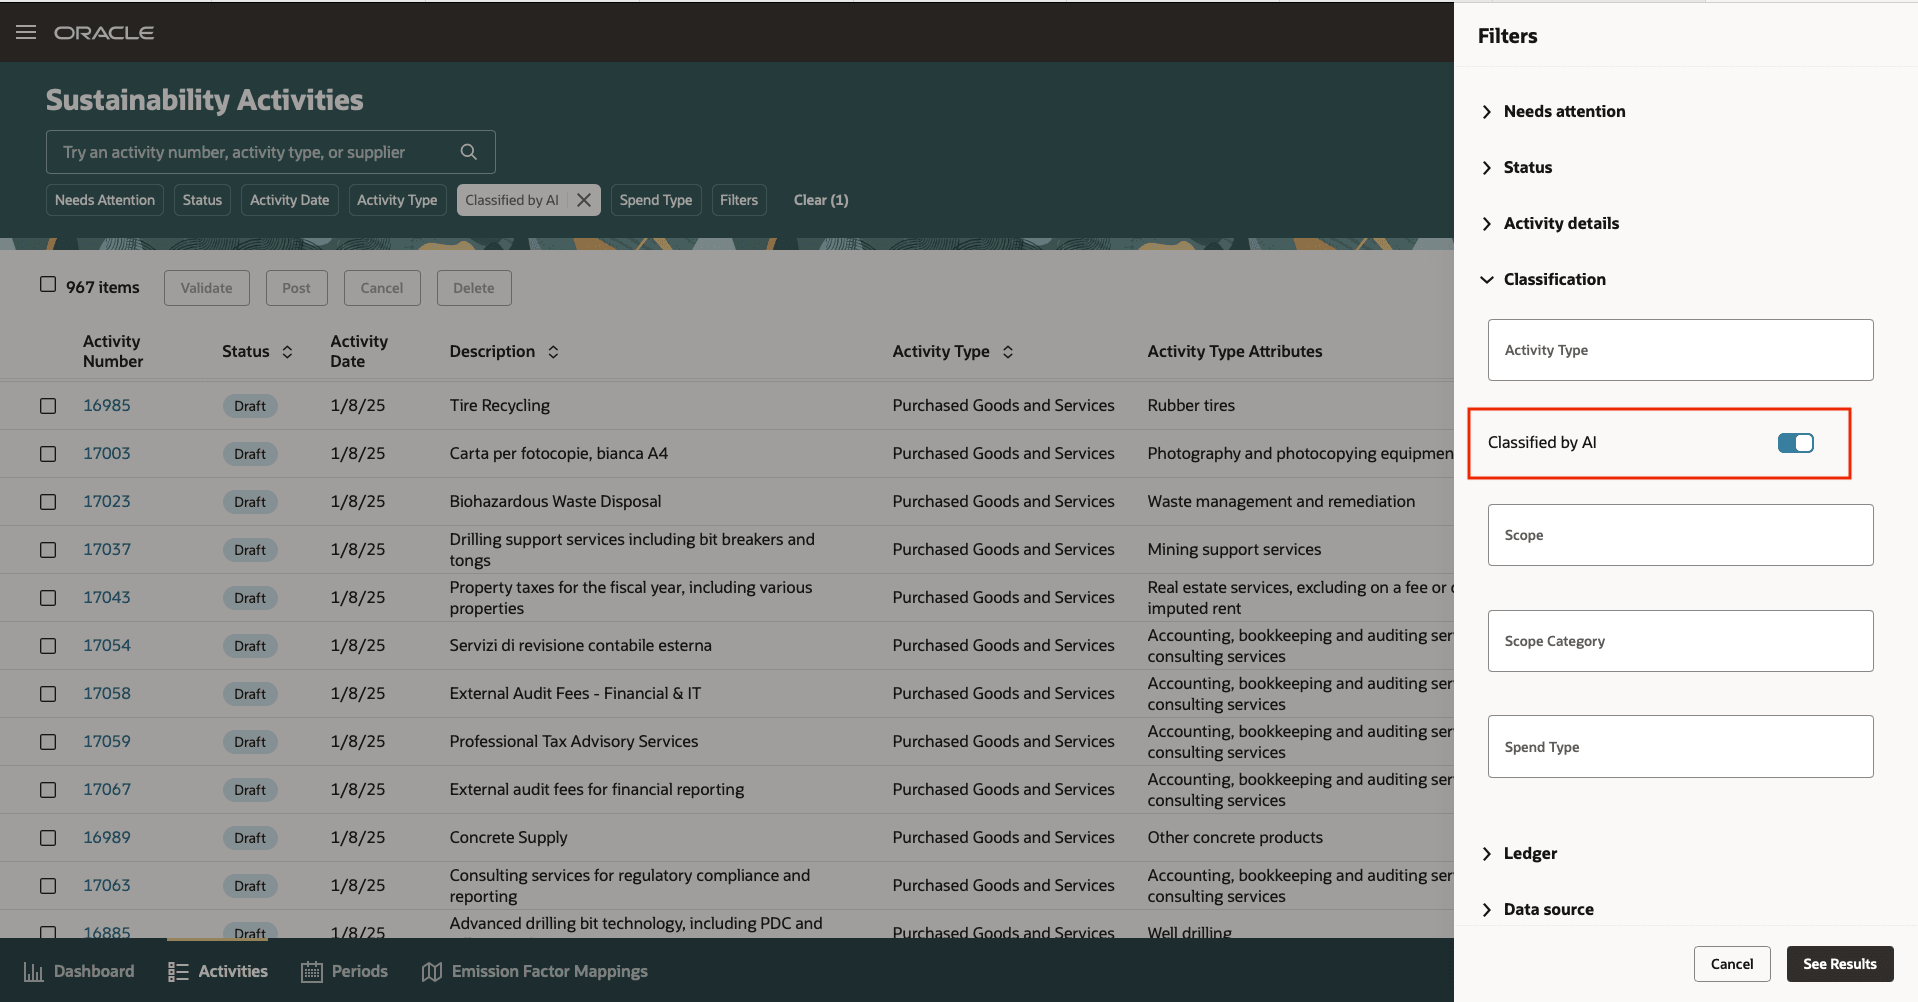
Task: Click the Dashboard chart icon
Action: 33,972
